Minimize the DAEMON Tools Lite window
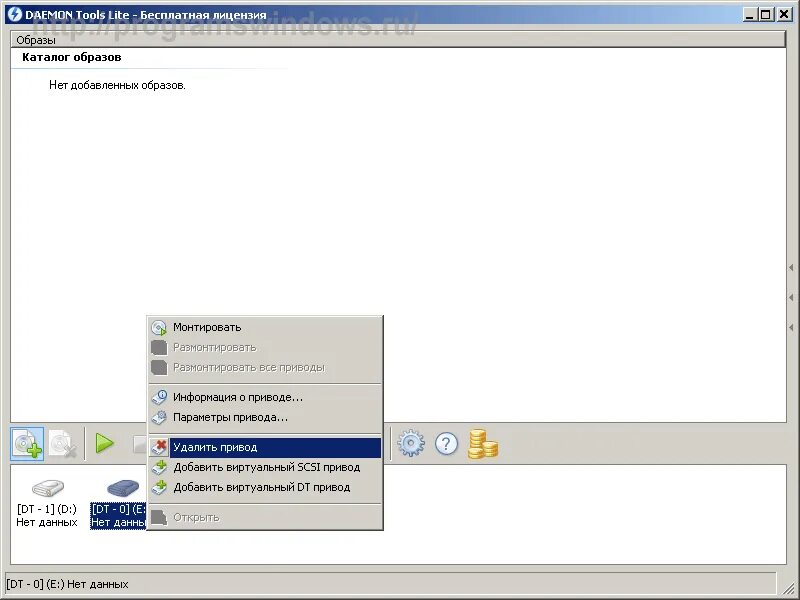 pyautogui.click(x=749, y=15)
